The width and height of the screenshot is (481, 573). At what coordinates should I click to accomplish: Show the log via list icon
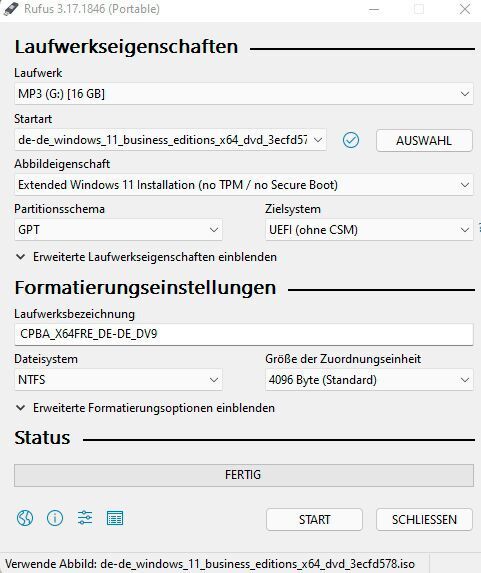[x=115, y=518]
